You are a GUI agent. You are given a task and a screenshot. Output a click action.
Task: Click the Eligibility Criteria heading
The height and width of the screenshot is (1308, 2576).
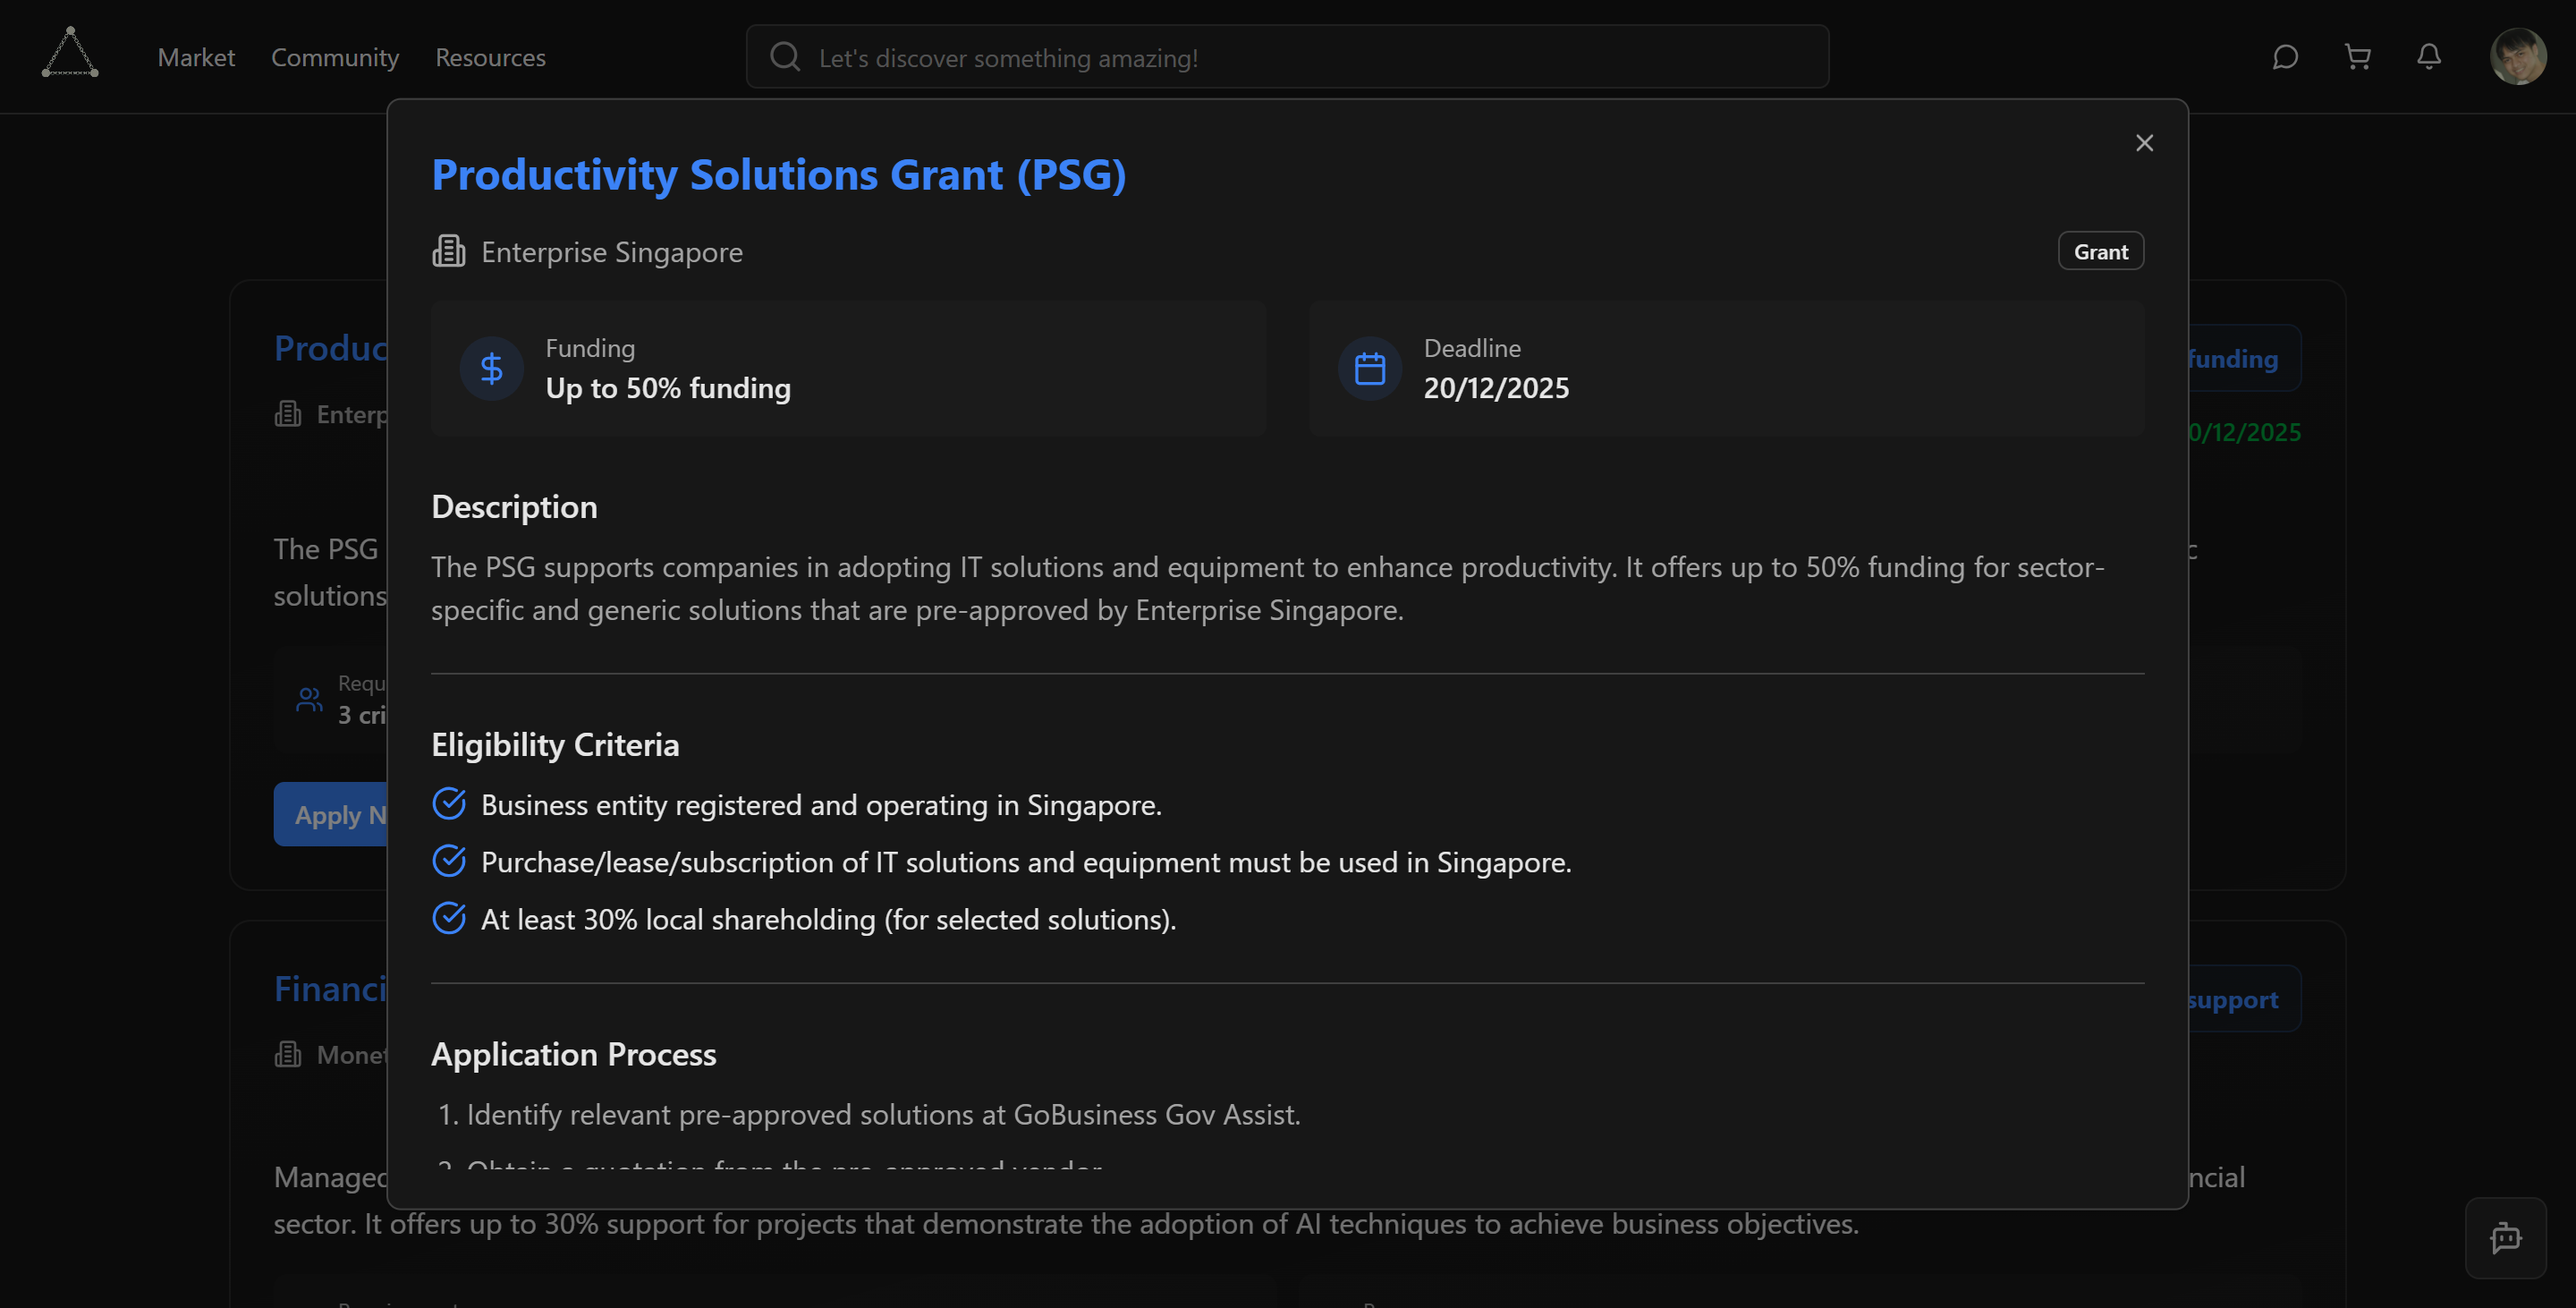[555, 745]
